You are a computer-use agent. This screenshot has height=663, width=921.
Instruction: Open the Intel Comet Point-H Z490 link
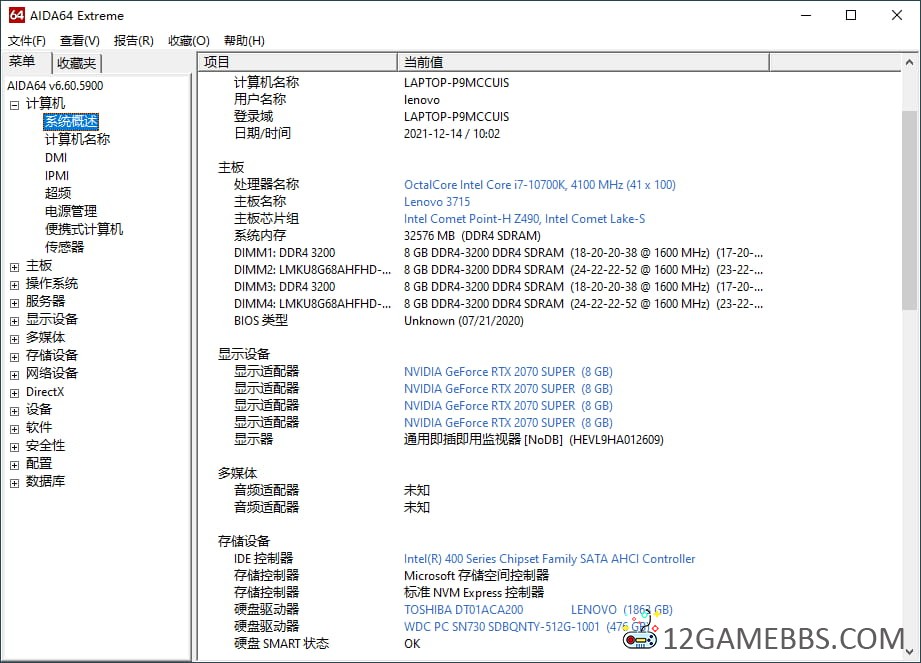[x=525, y=218]
